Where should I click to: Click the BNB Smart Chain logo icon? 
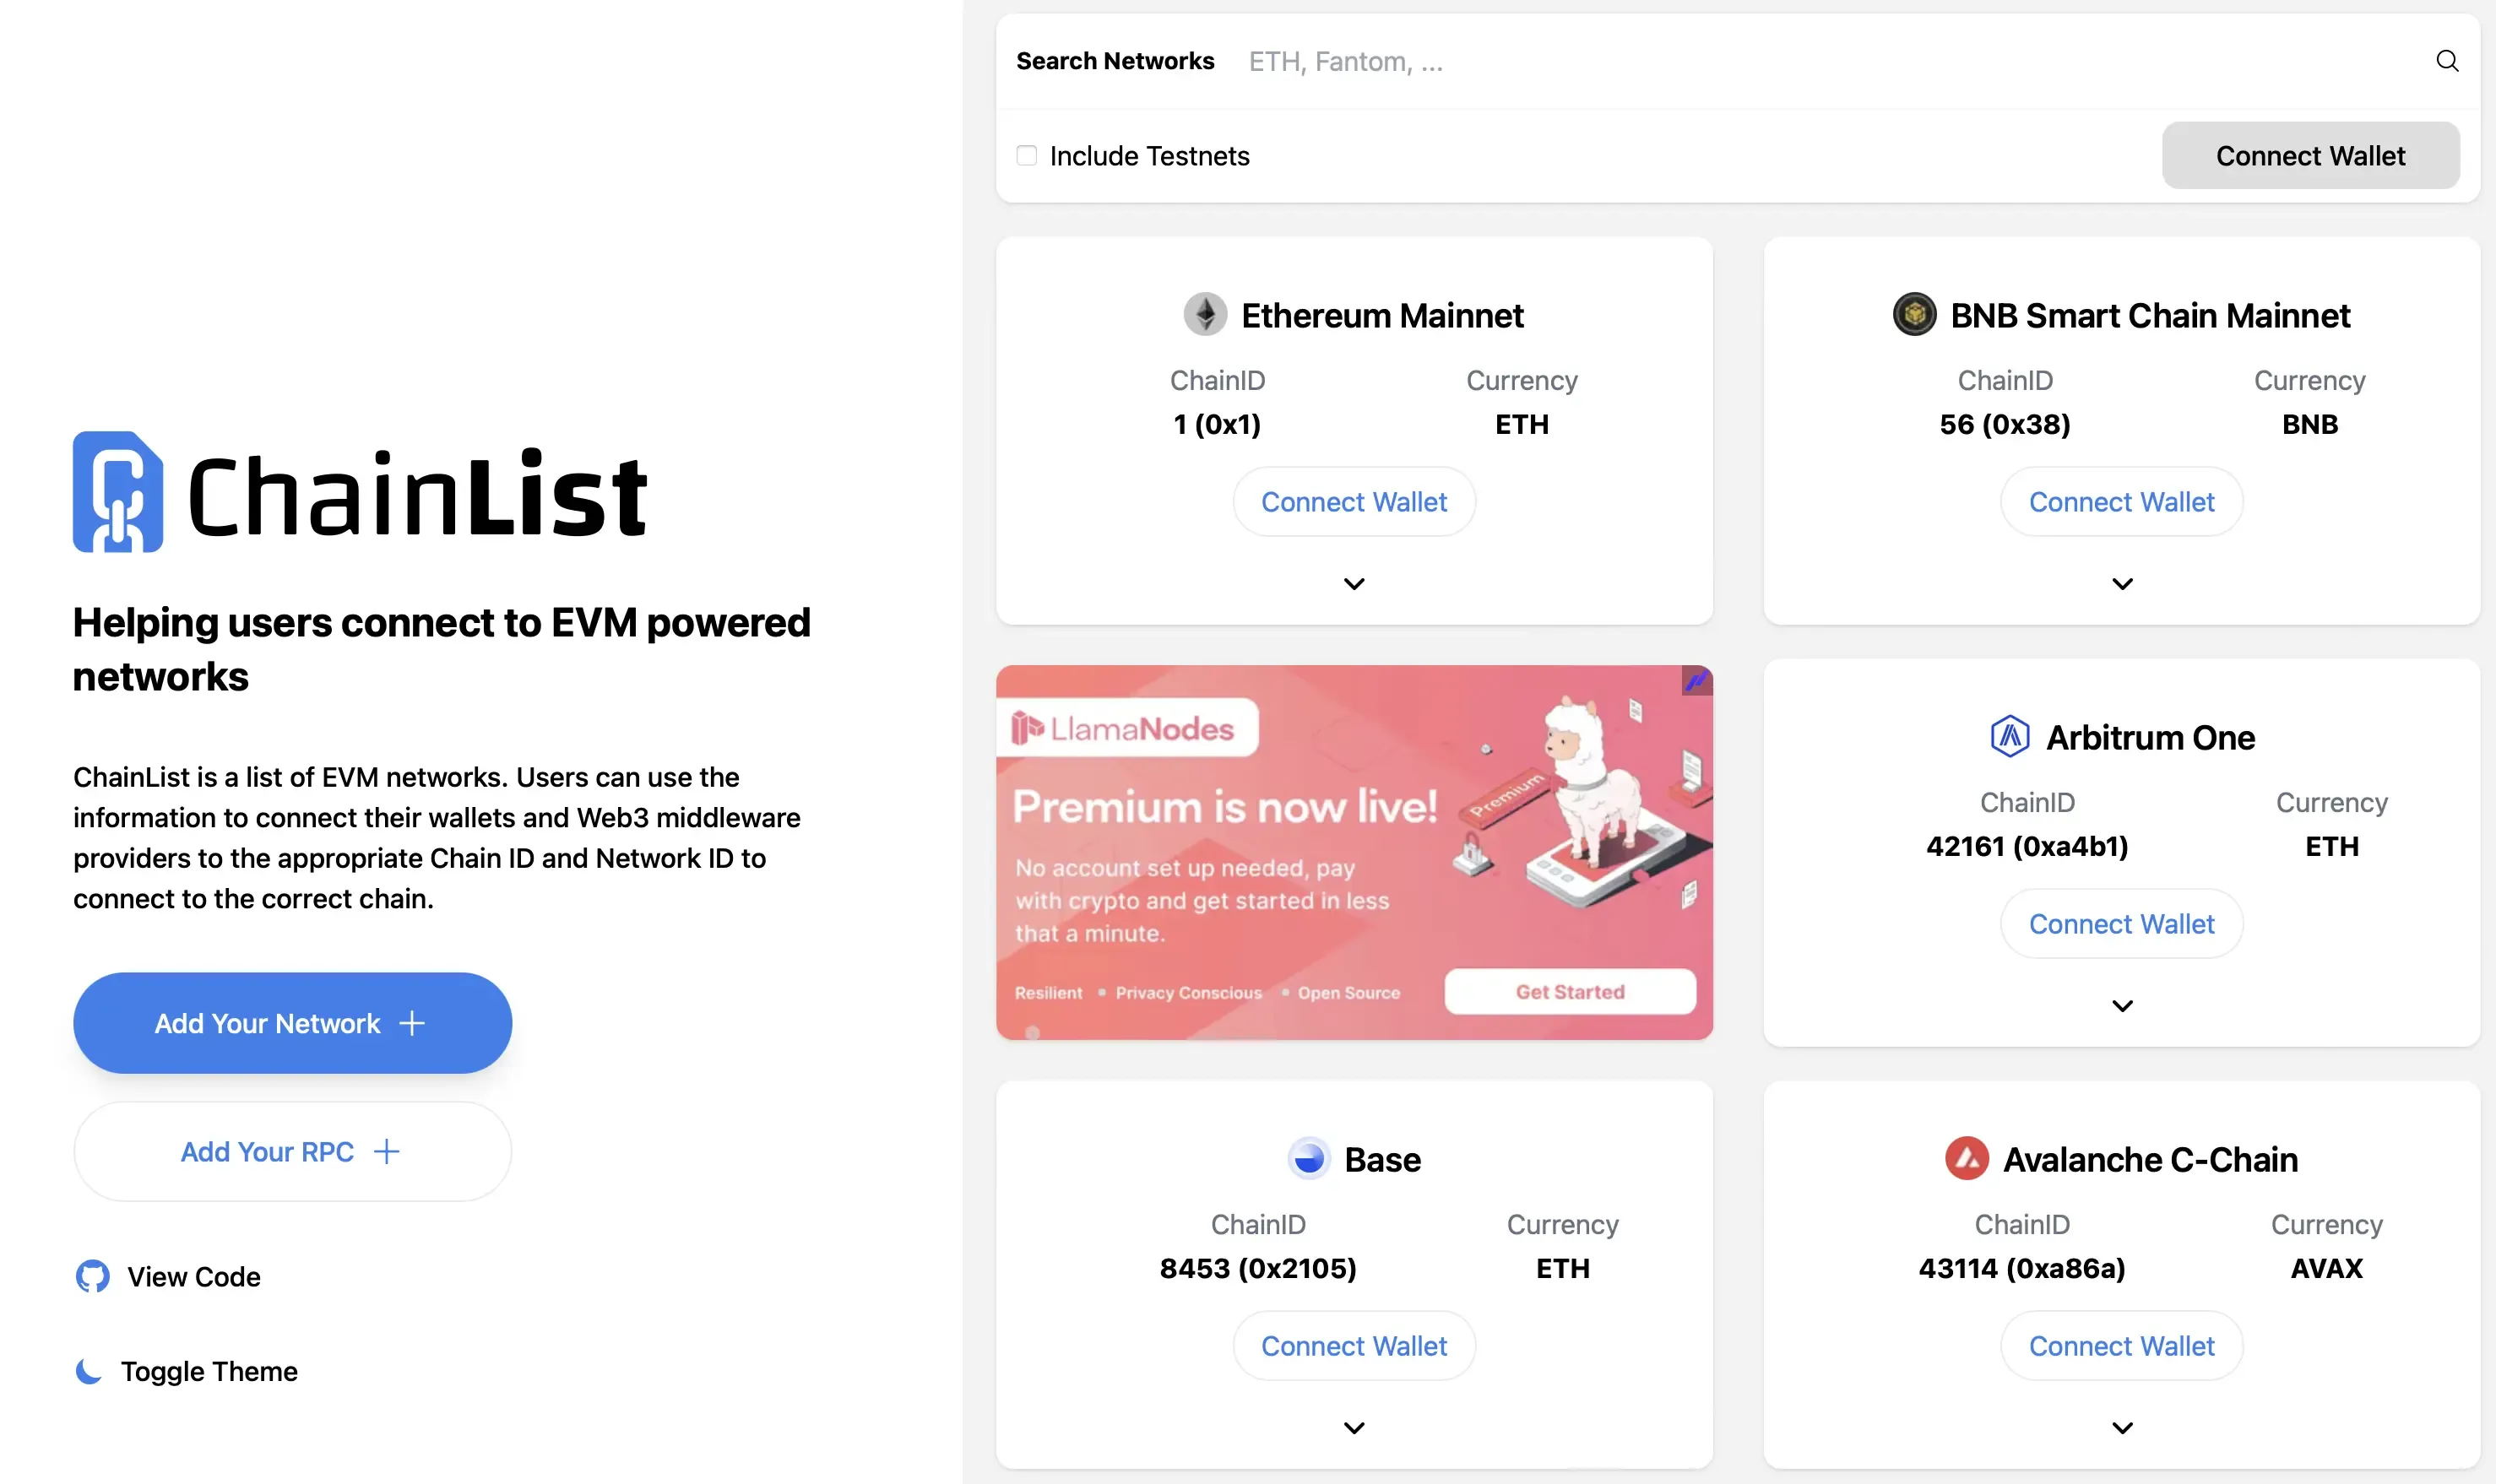tap(1914, 315)
